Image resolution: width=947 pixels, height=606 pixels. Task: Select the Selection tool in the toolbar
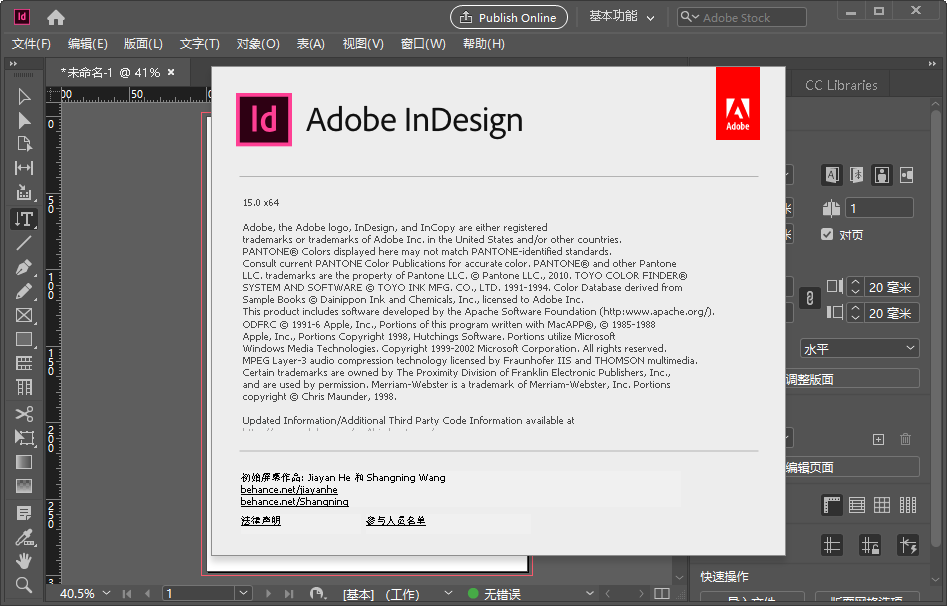[25, 95]
